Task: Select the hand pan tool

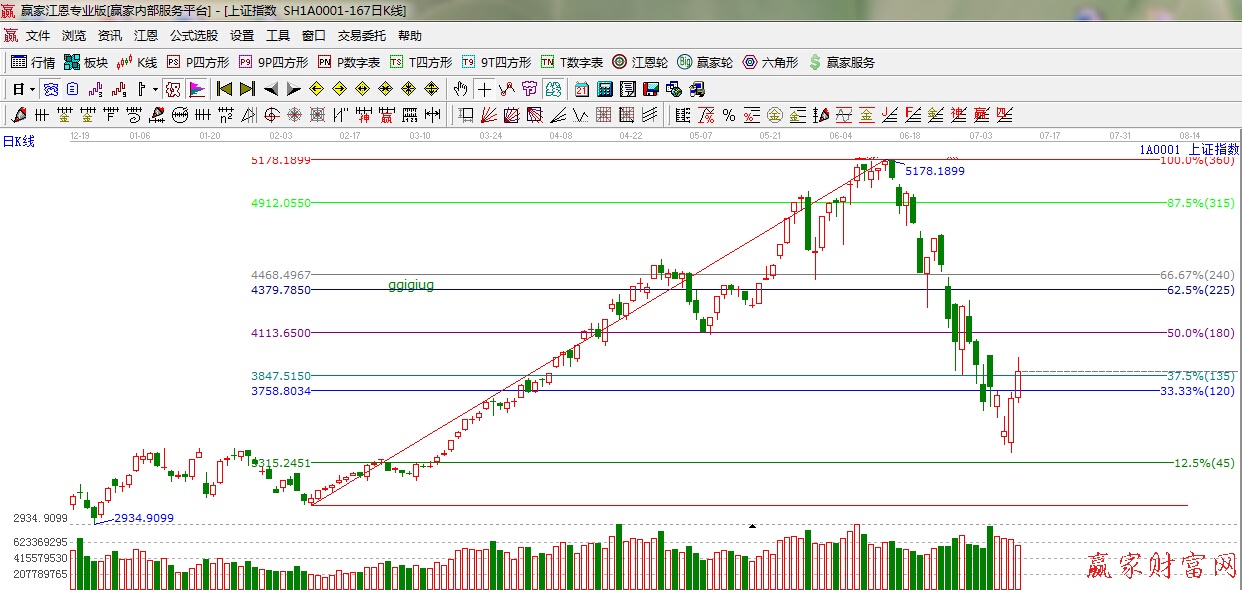Action: pyautogui.click(x=460, y=89)
